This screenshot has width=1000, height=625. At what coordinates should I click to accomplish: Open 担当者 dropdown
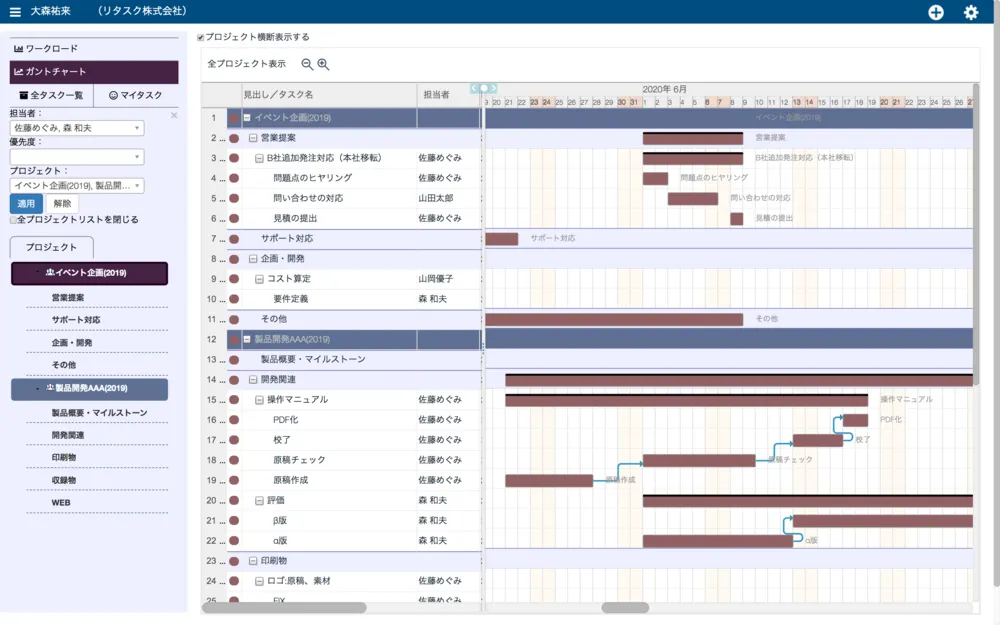77,128
